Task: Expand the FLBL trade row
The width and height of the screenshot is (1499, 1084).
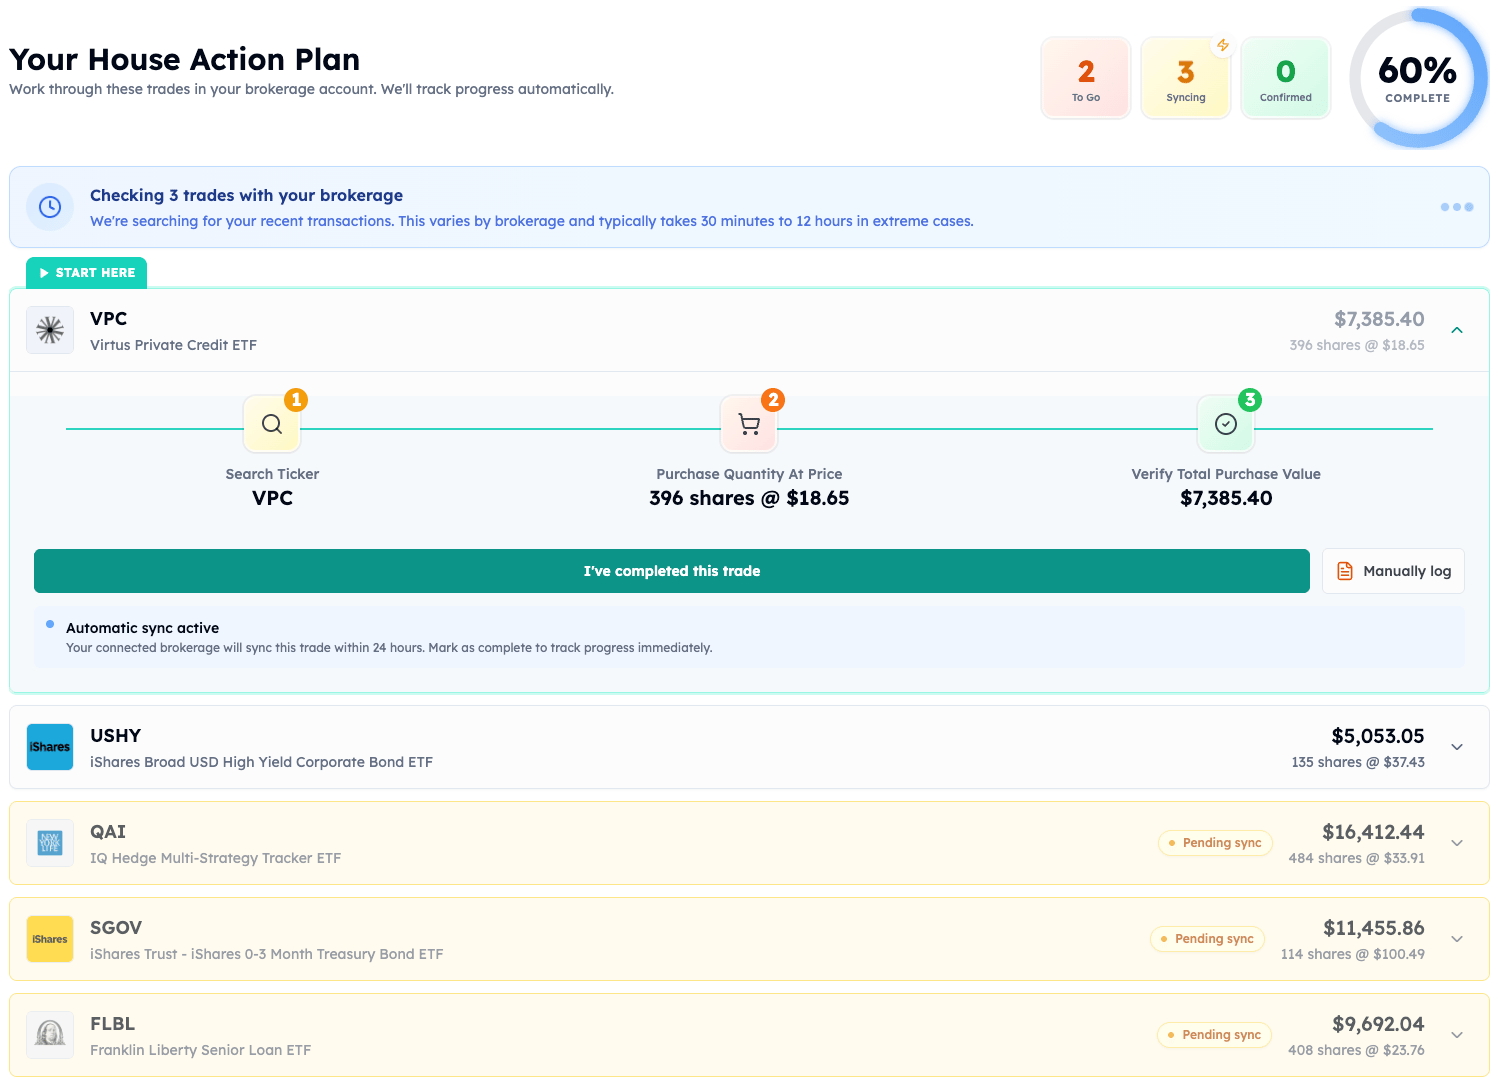Action: point(1457,1035)
